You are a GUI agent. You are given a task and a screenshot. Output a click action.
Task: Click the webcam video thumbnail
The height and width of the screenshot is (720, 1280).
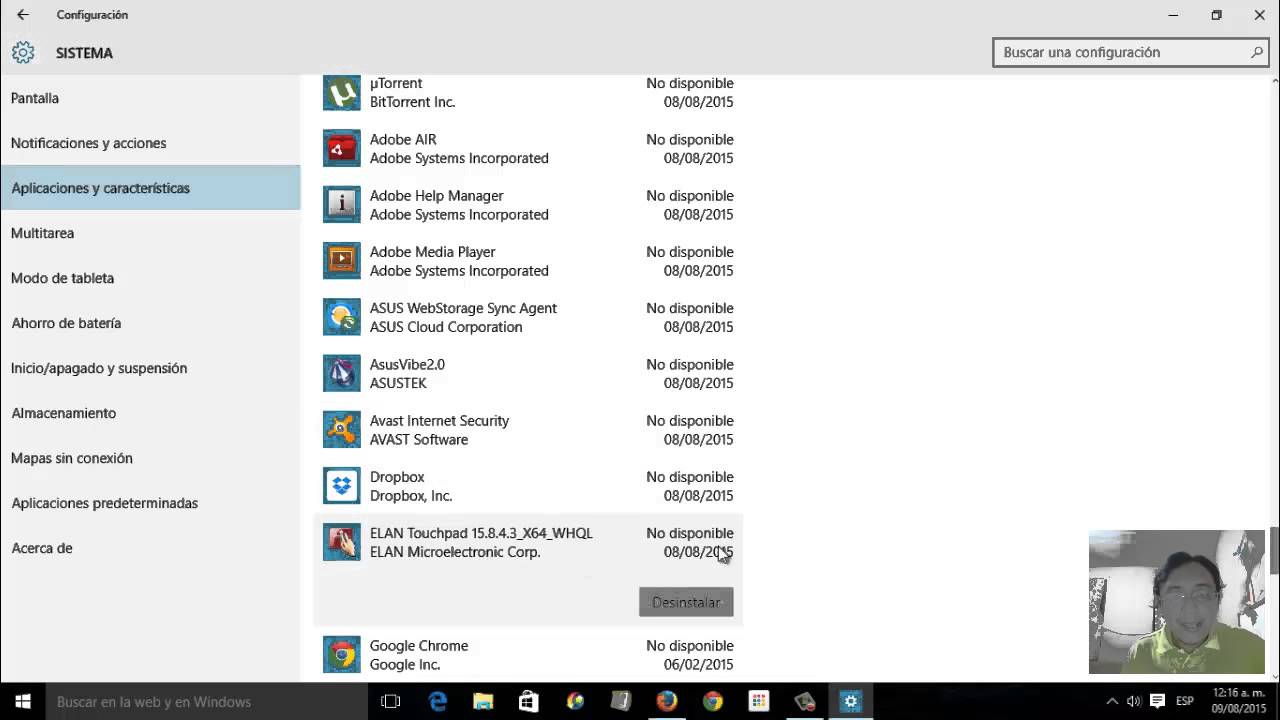click(1177, 601)
